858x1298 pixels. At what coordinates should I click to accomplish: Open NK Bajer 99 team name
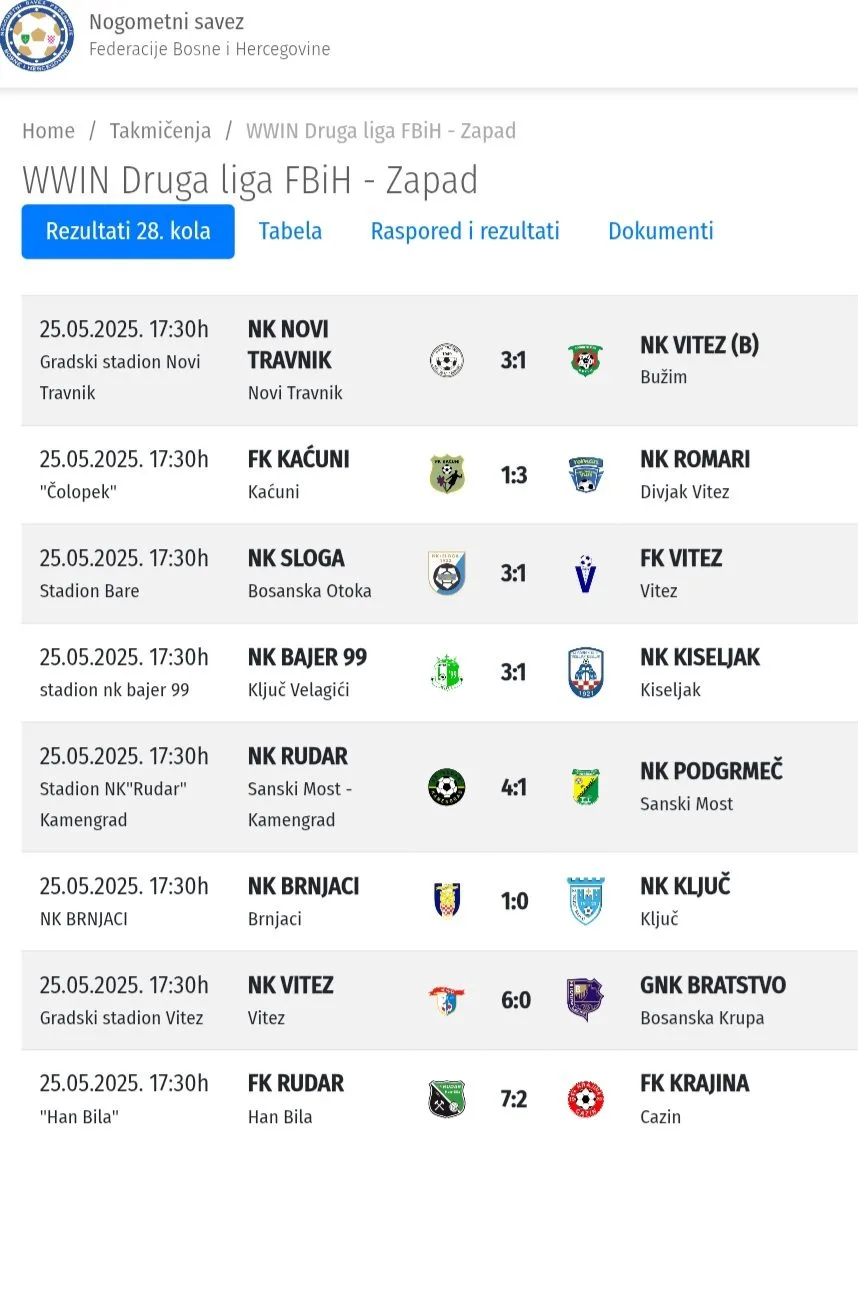point(307,658)
